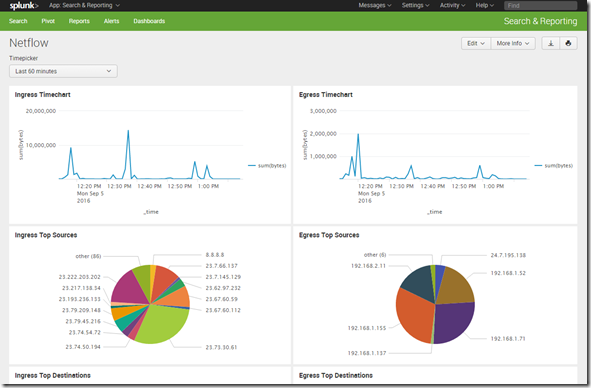Screen dimensions: 591x388
Task: Go to the Pivot tab
Action: coord(48,21)
